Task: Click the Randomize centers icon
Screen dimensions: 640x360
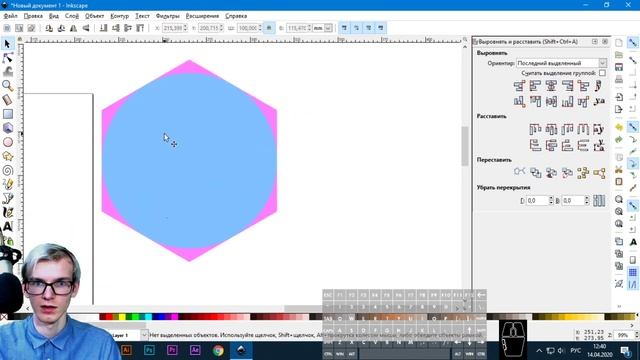Action: [583, 173]
